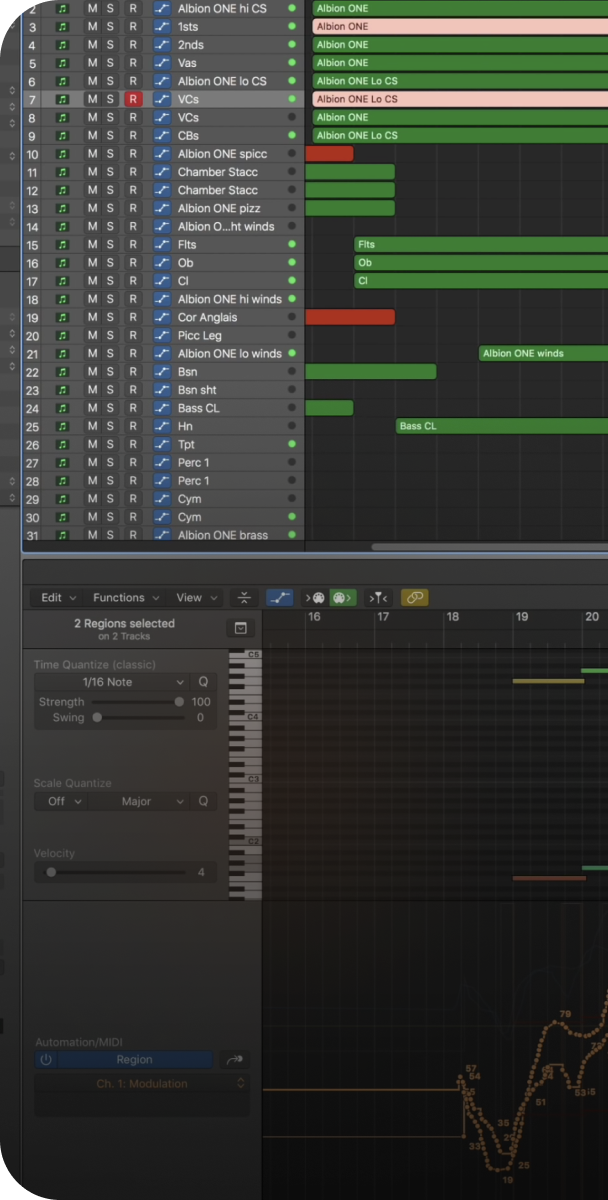Click the Q button beside Major scale
The width and height of the screenshot is (608, 1200).
[203, 802]
